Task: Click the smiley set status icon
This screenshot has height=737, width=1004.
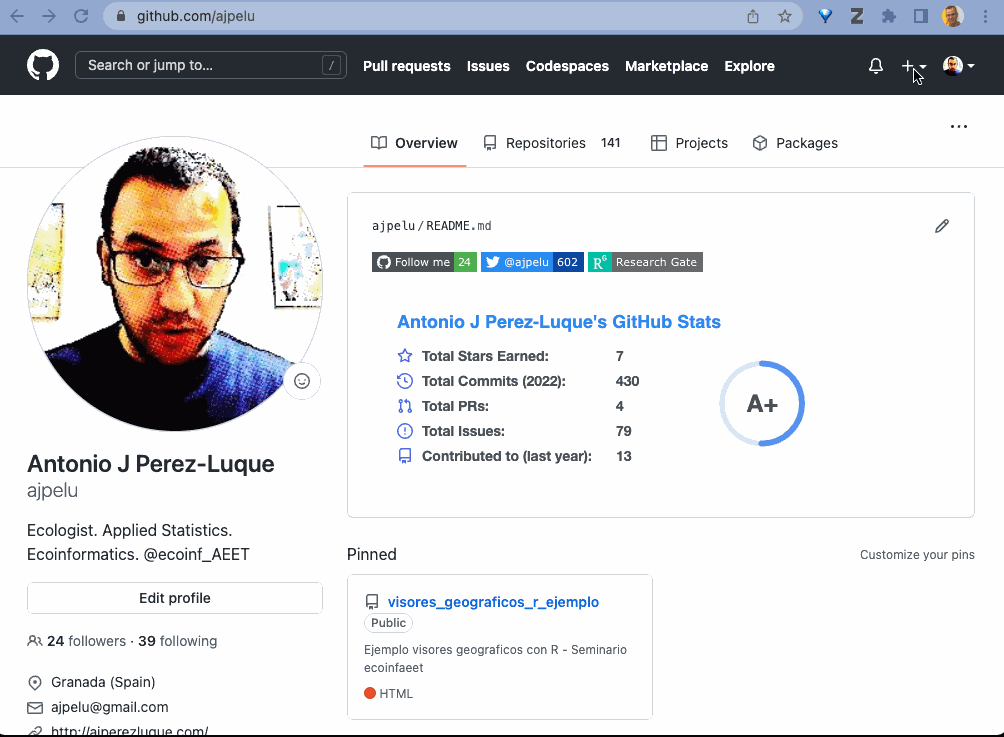Action: tap(302, 381)
